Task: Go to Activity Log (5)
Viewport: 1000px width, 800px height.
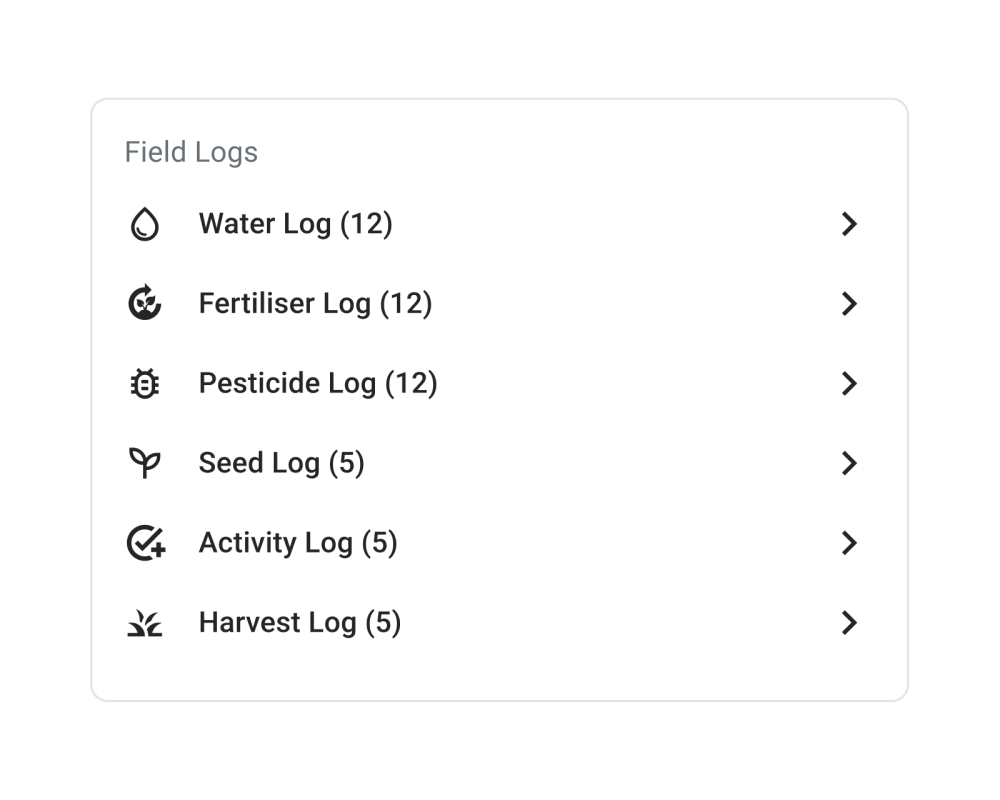Action: click(499, 543)
